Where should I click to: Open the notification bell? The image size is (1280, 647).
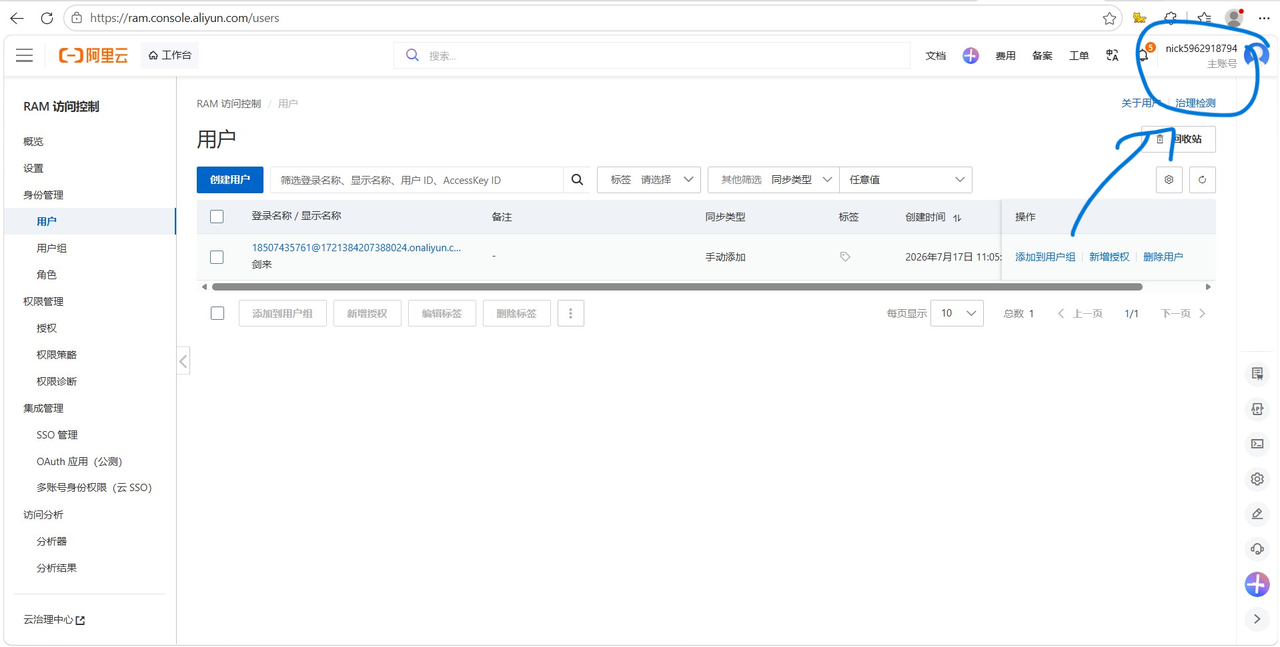[1143, 56]
